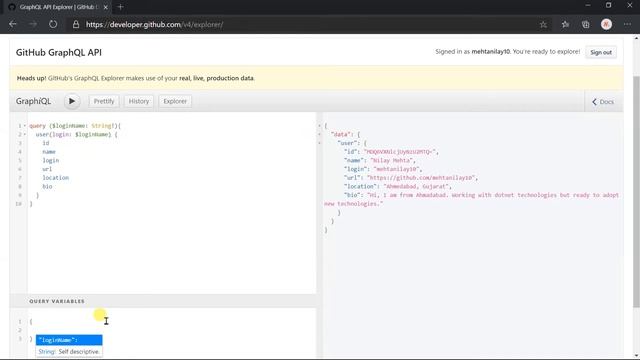Open the History panel
This screenshot has width=640, height=360.
tap(139, 101)
